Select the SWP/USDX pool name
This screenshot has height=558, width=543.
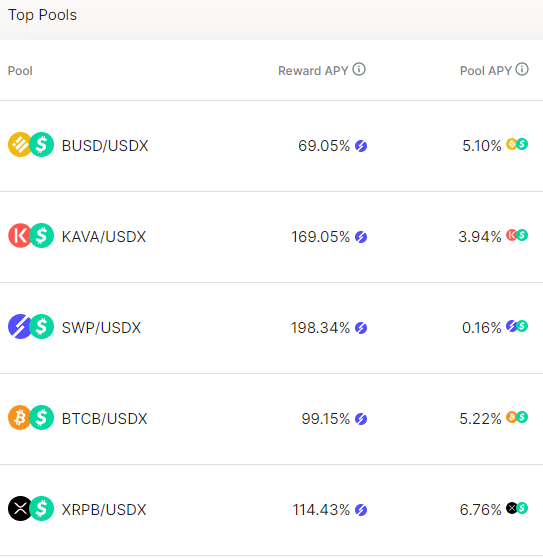point(101,328)
